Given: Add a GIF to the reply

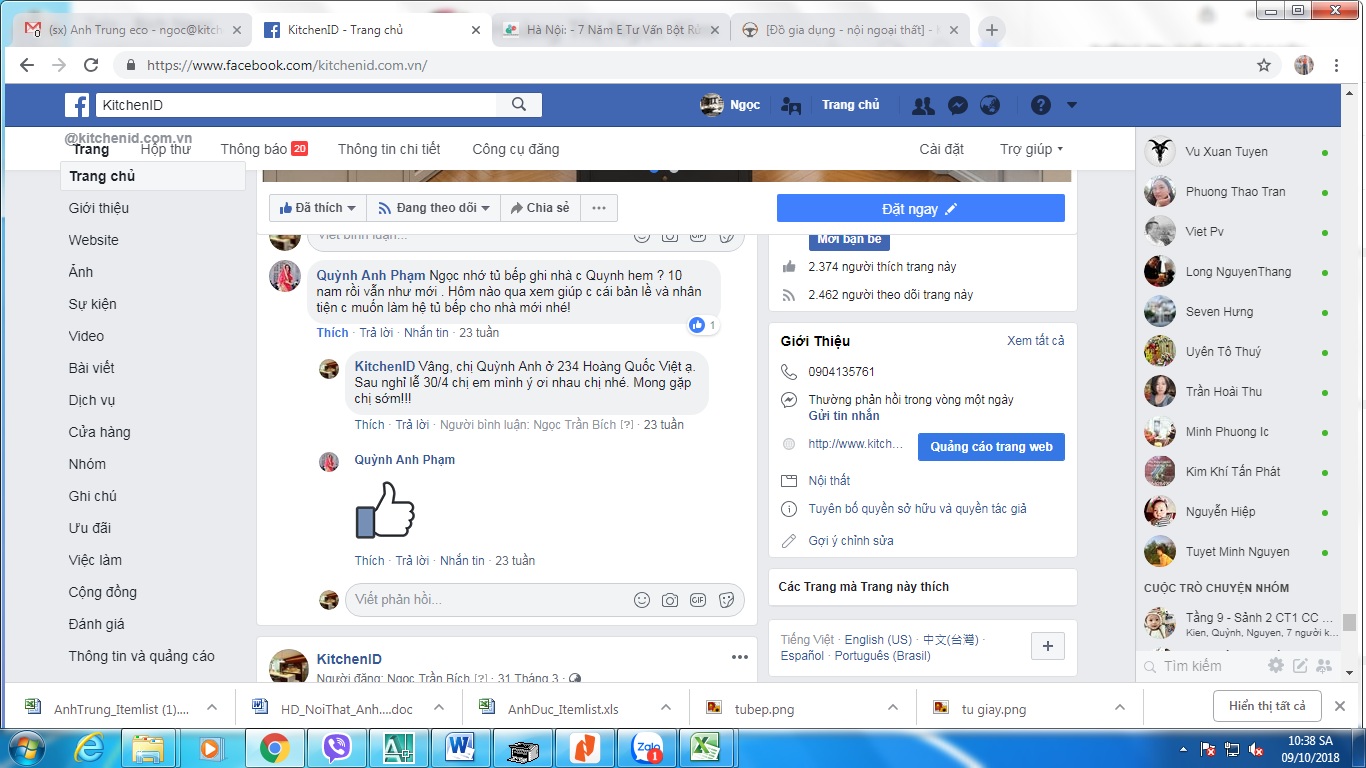Looking at the screenshot, I should coord(698,600).
